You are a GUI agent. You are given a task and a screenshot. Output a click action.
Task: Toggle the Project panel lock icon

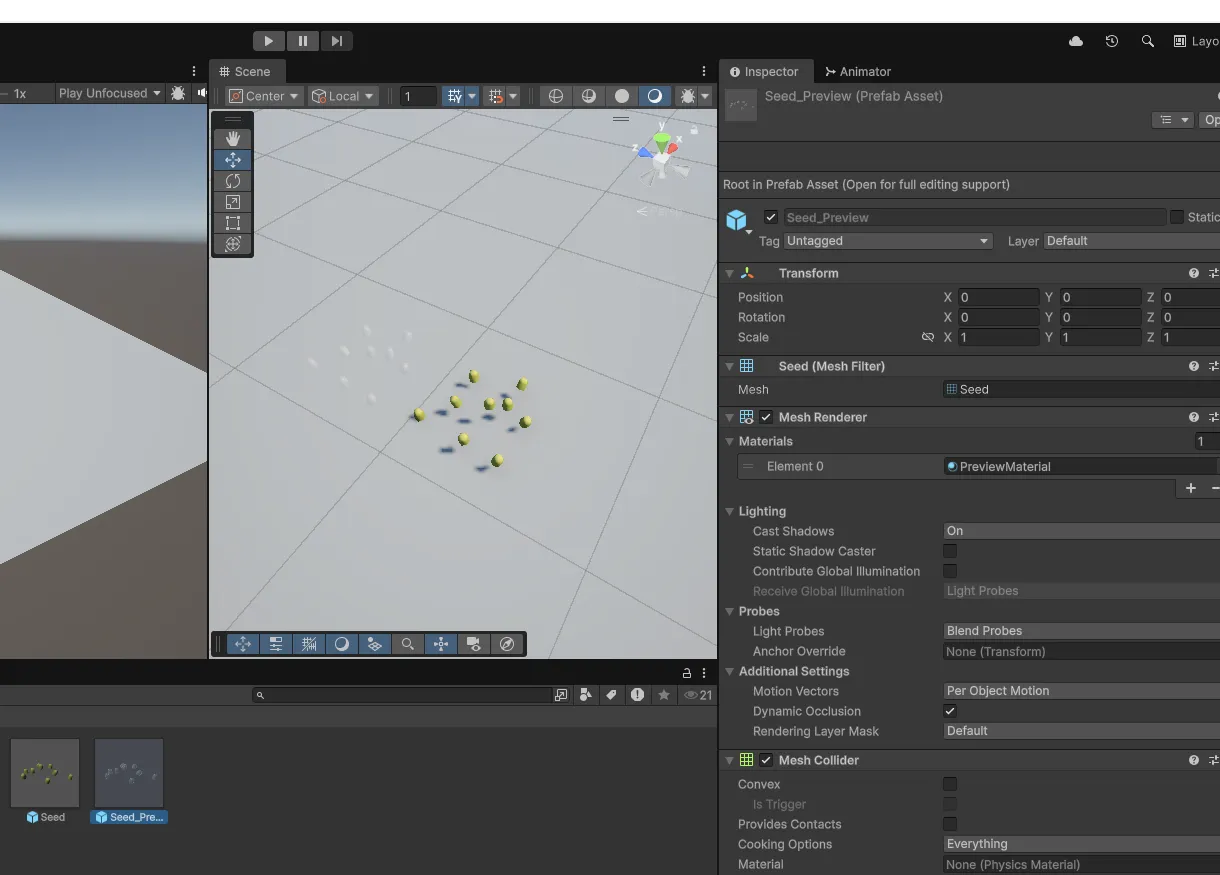click(x=687, y=673)
